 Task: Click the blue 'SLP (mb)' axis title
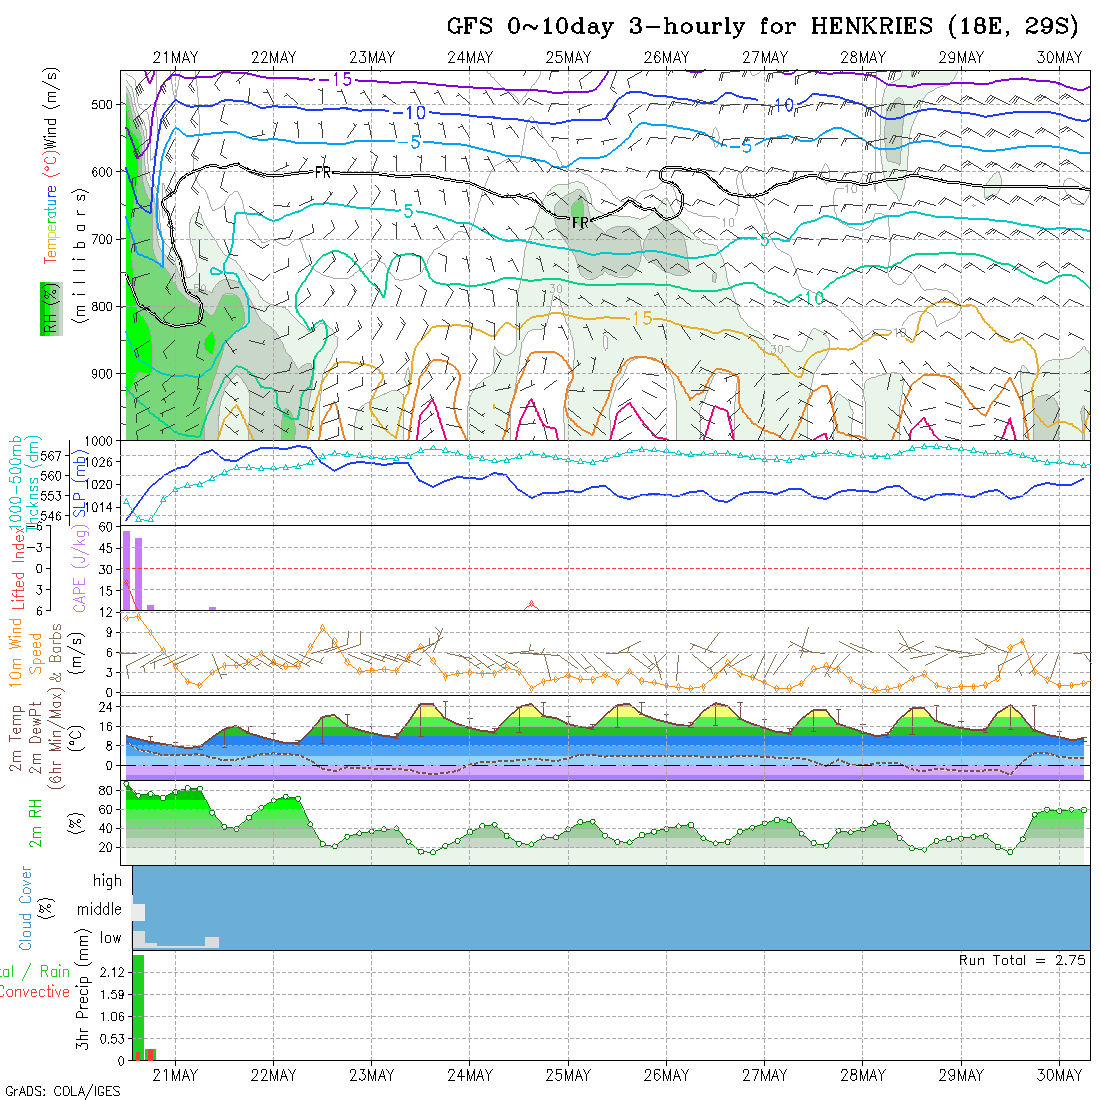click(79, 485)
